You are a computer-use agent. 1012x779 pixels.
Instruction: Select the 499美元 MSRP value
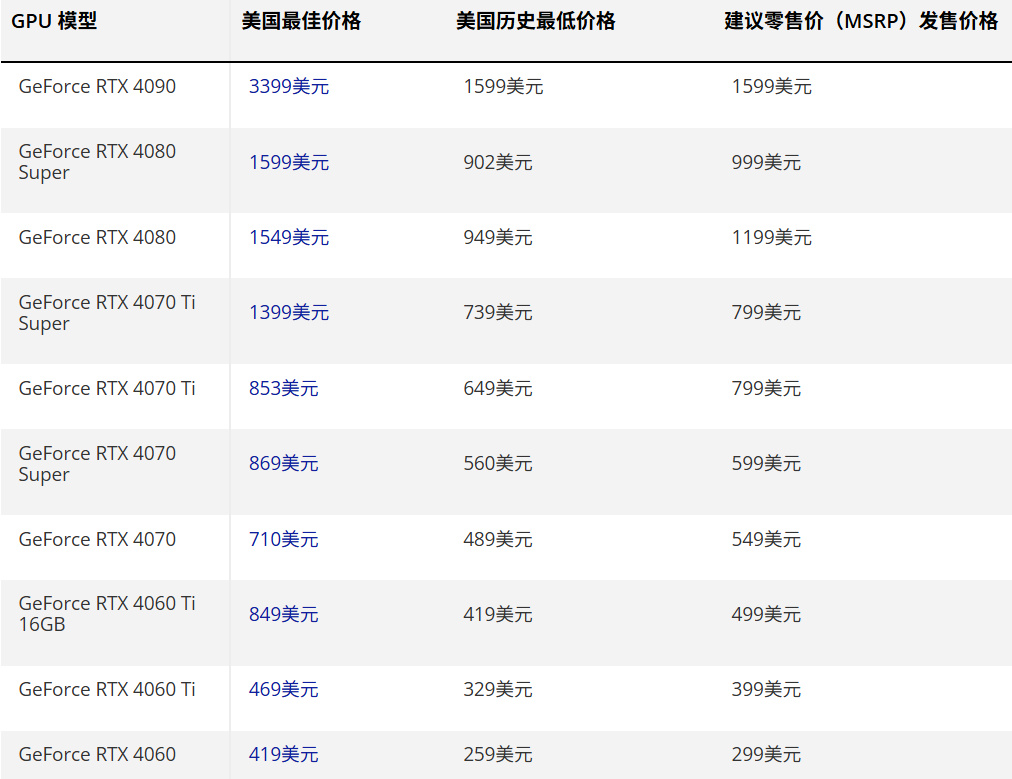pyautogui.click(x=766, y=614)
